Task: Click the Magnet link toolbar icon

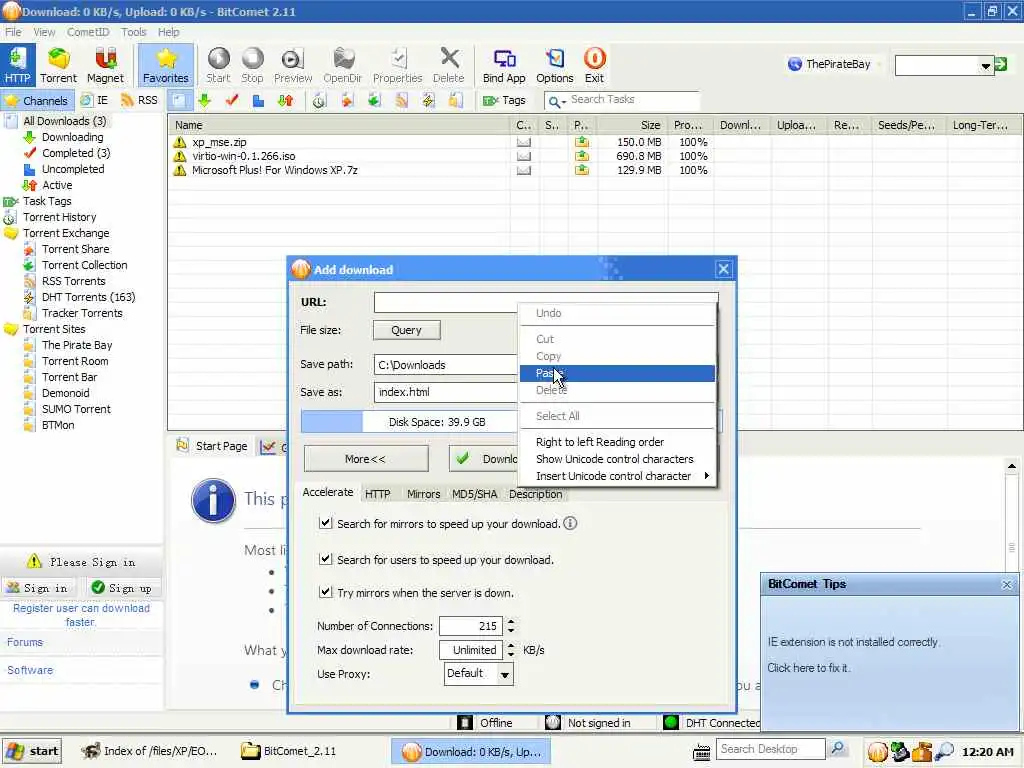Action: [x=105, y=65]
